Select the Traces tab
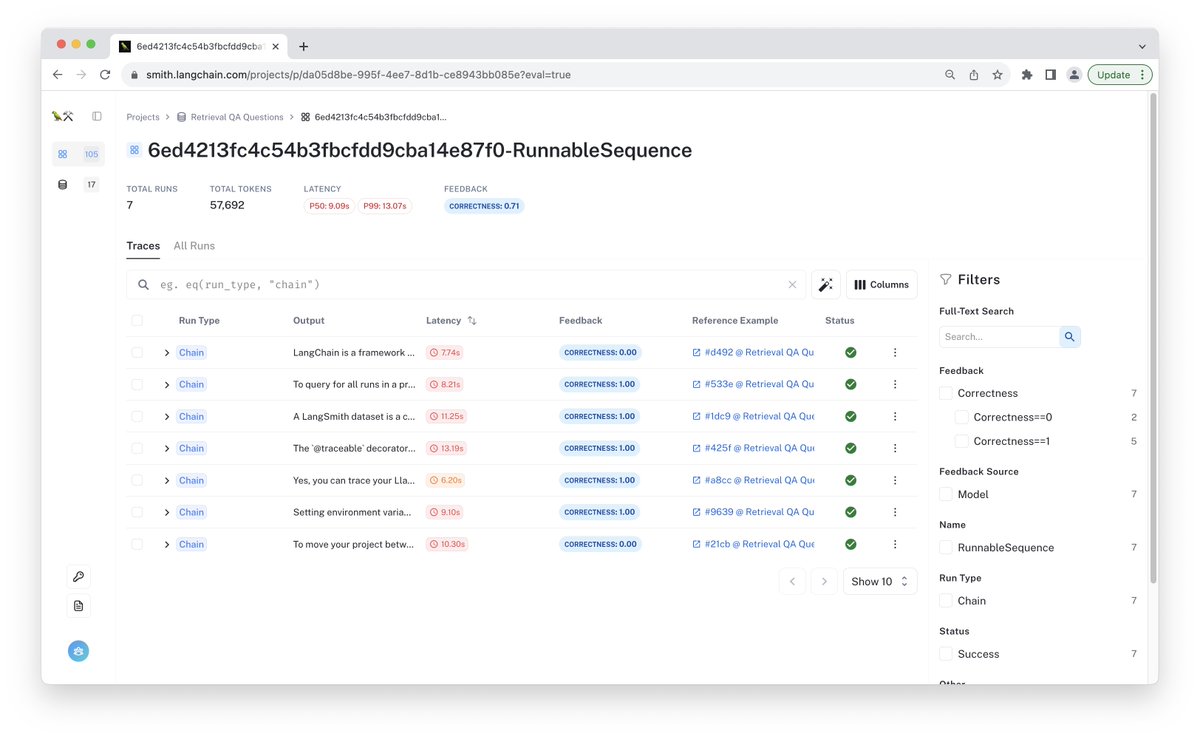 pos(143,246)
